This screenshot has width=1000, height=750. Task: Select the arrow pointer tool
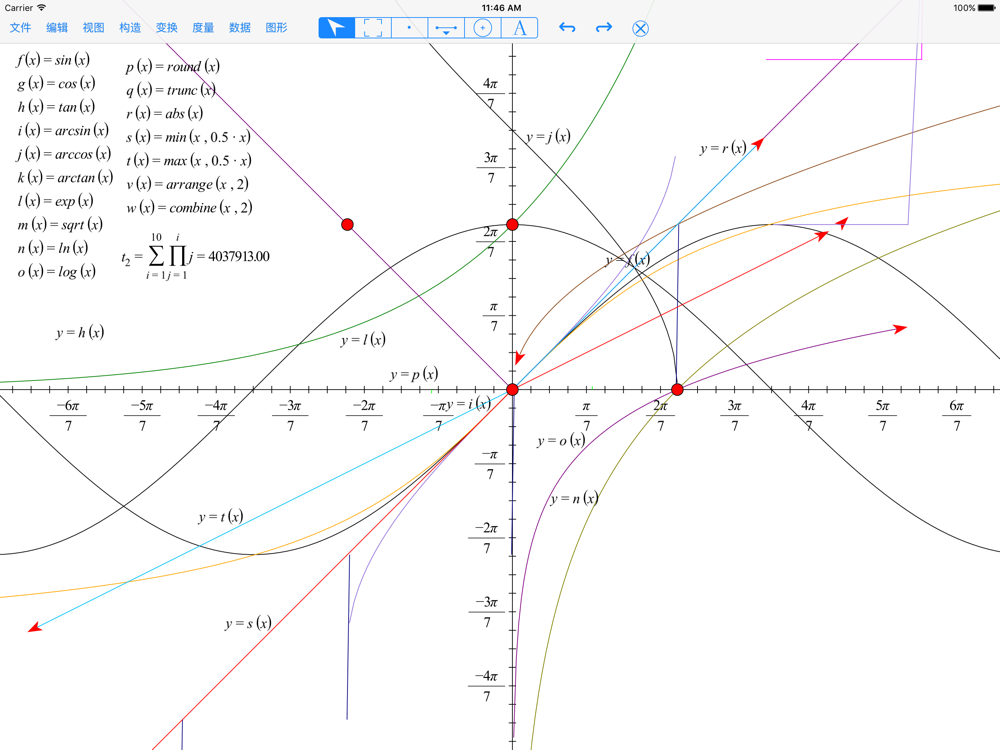click(337, 28)
